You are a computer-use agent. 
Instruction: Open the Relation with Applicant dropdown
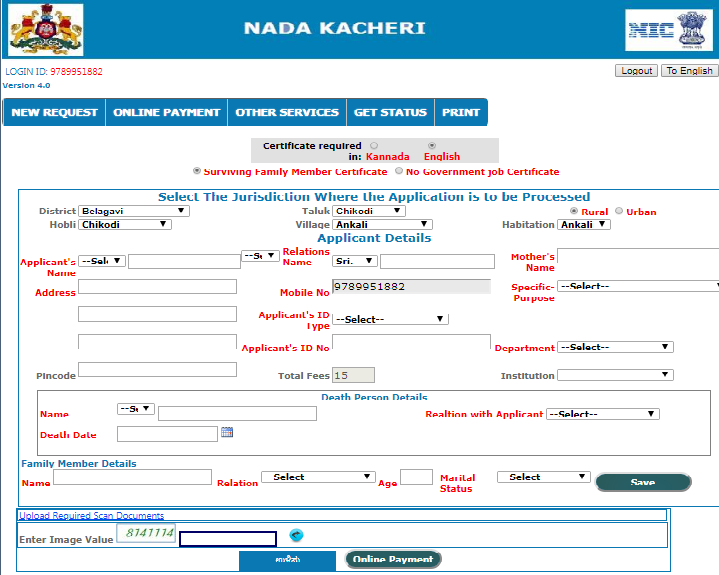(603, 414)
